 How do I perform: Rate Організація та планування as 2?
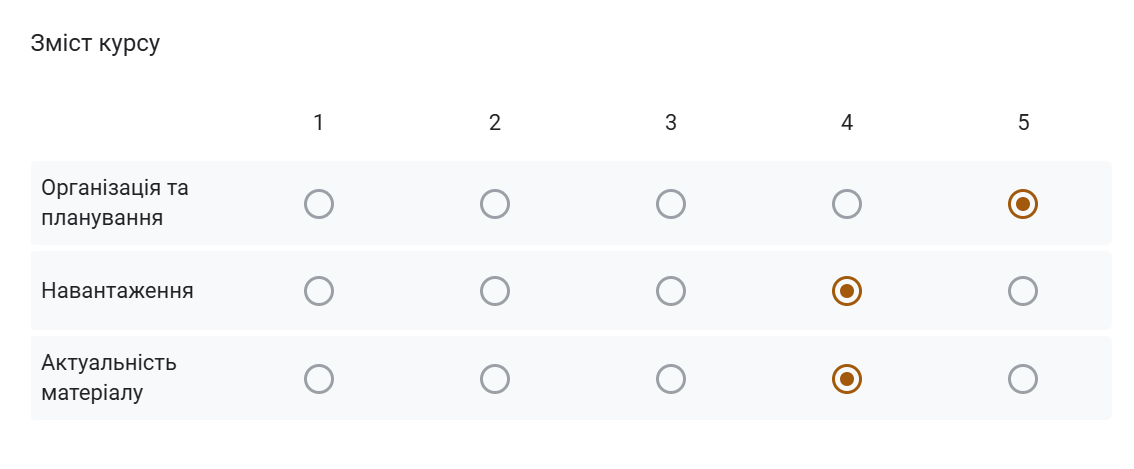[x=495, y=204]
